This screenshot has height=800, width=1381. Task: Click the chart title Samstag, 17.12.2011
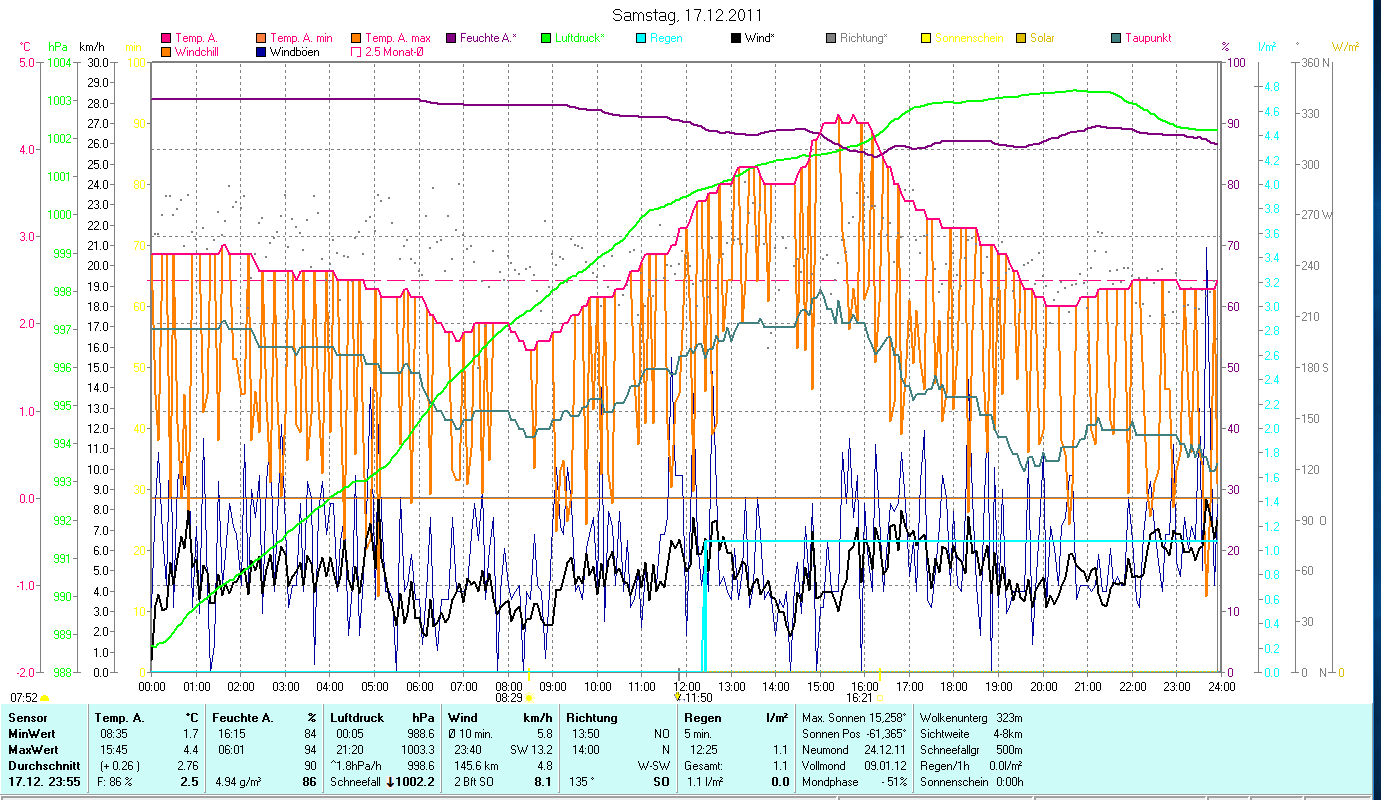coord(690,15)
